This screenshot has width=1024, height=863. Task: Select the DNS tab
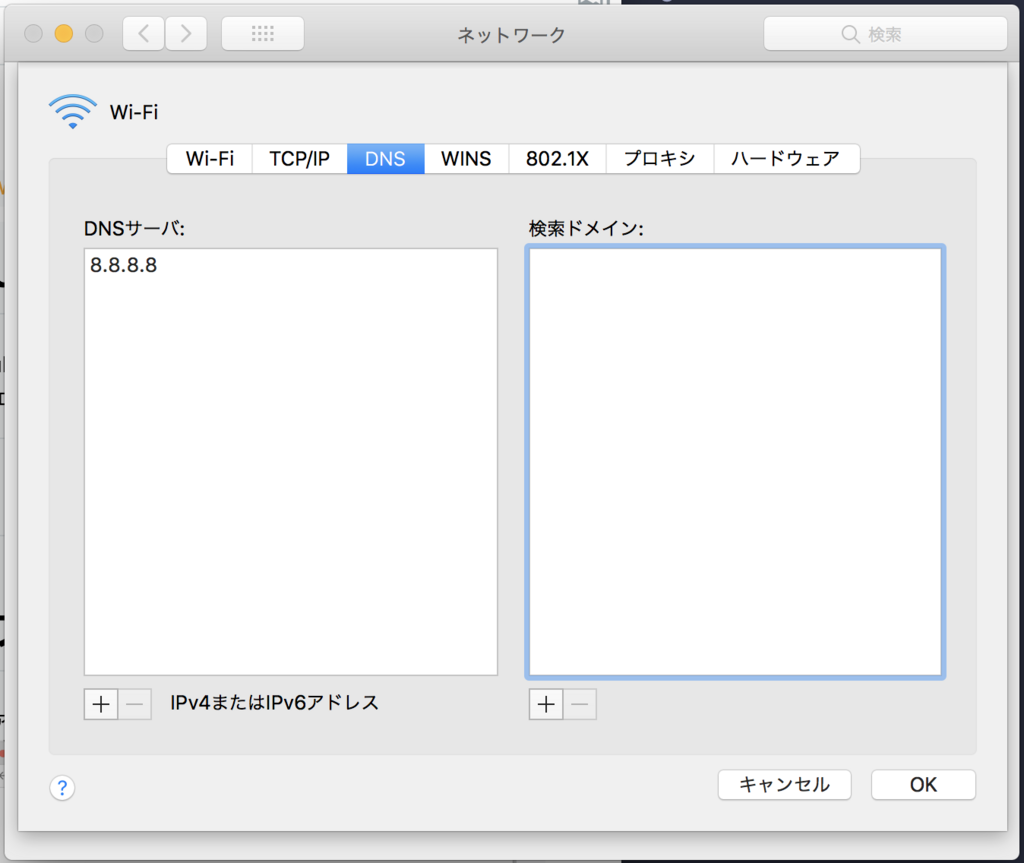point(385,159)
